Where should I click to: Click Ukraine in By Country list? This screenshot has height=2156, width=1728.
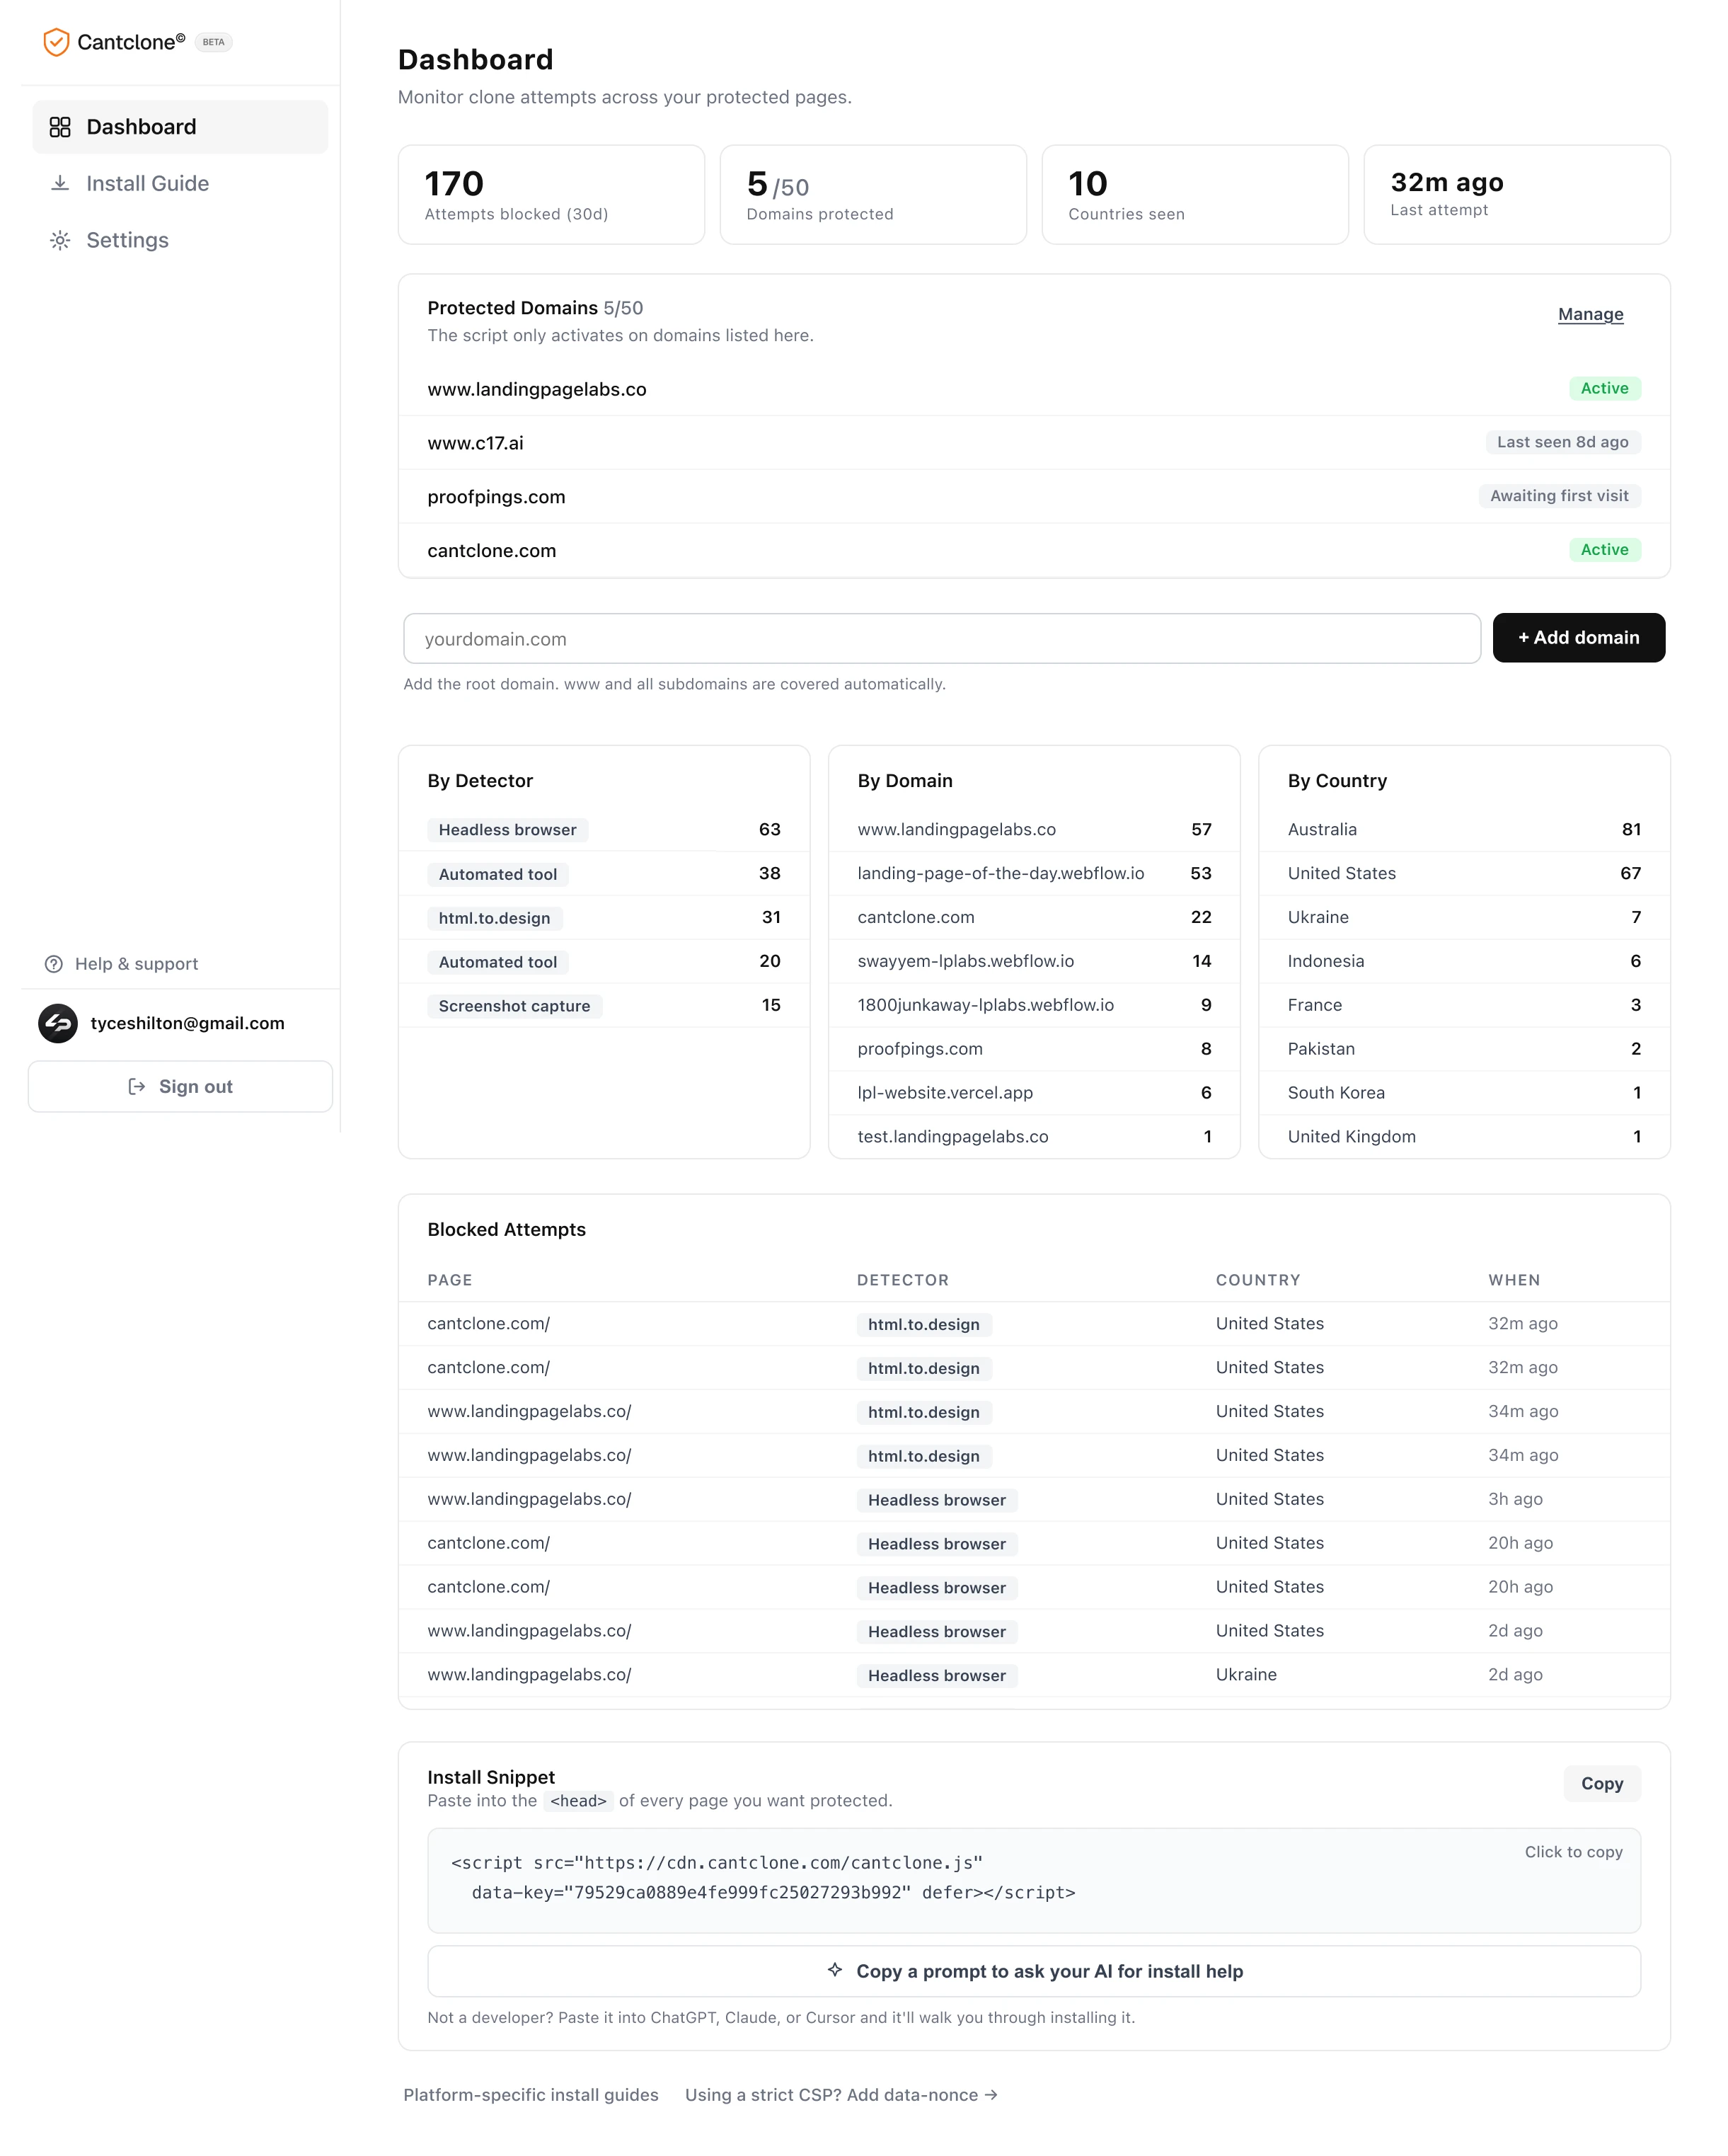(x=1318, y=917)
